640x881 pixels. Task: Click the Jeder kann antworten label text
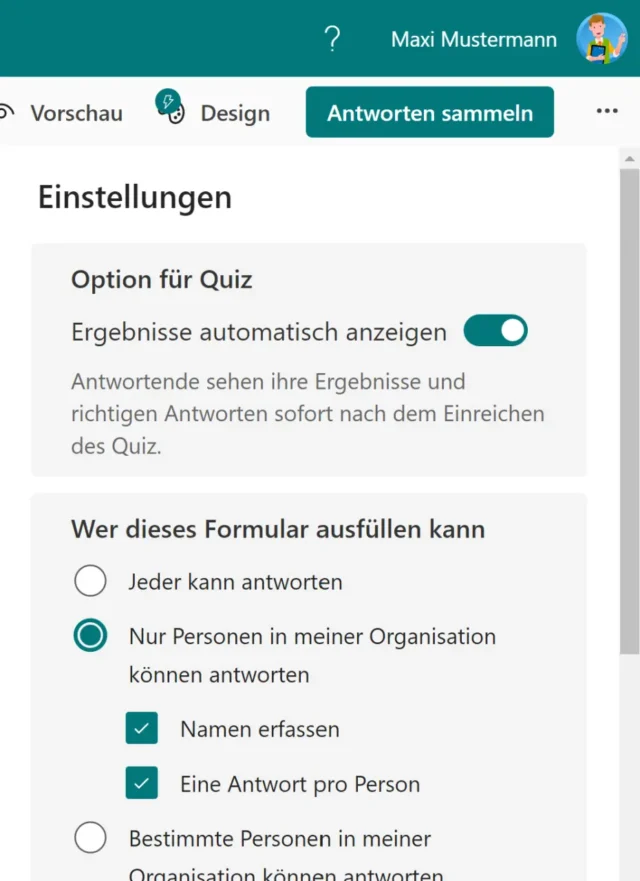click(235, 581)
